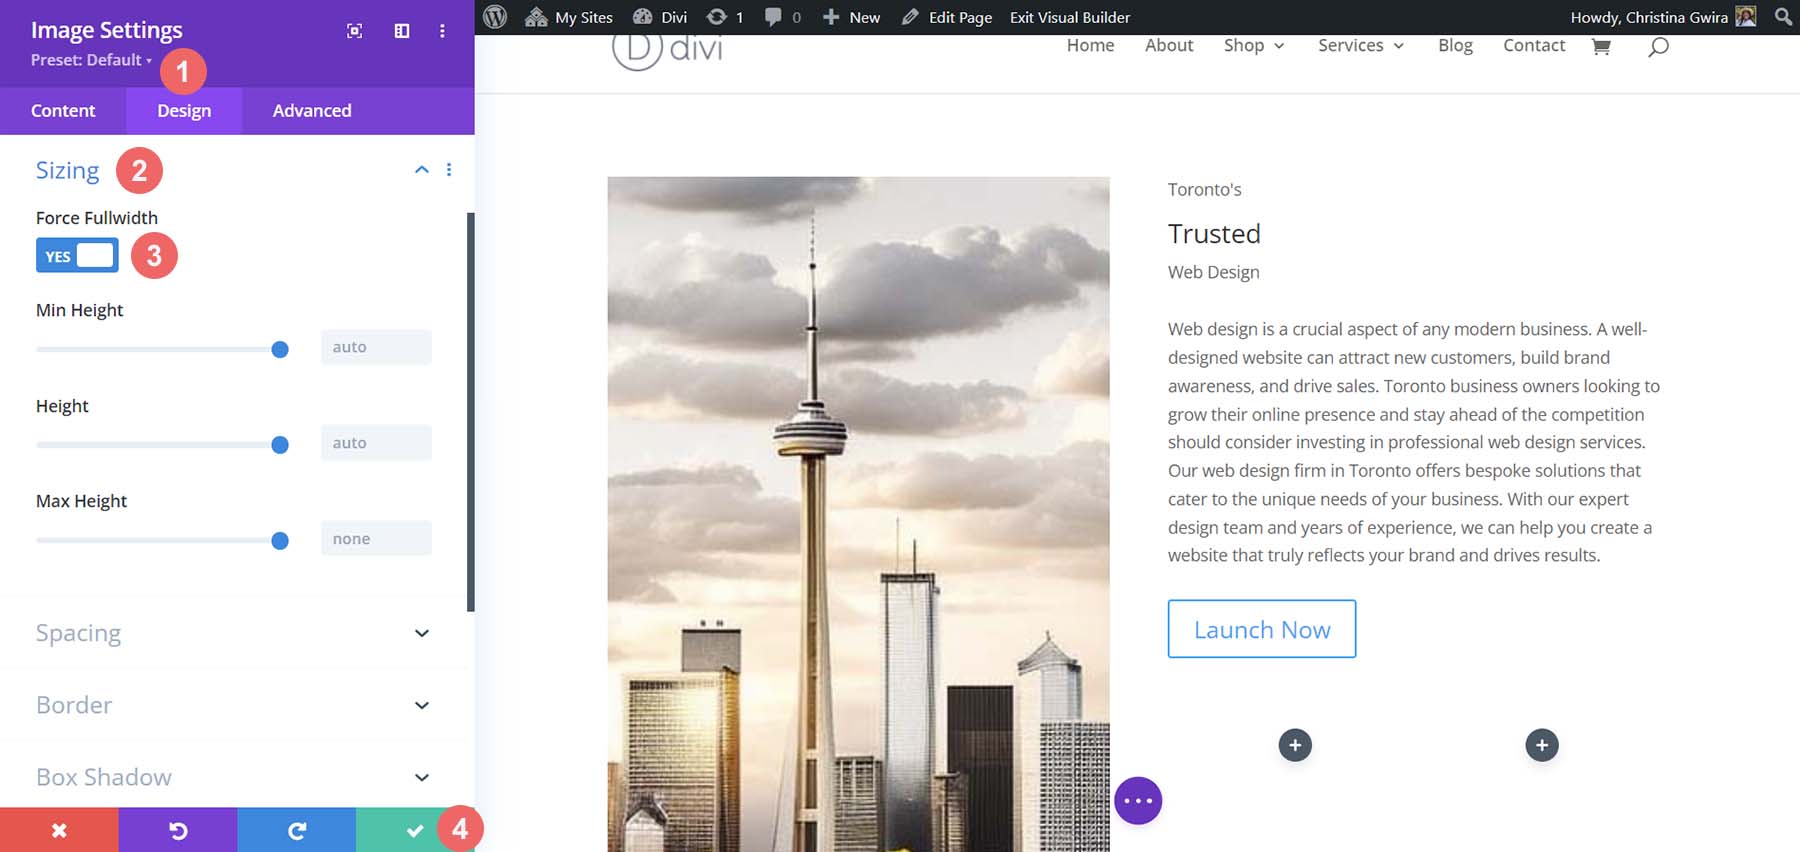Click the Min Height auto input field

point(376,347)
